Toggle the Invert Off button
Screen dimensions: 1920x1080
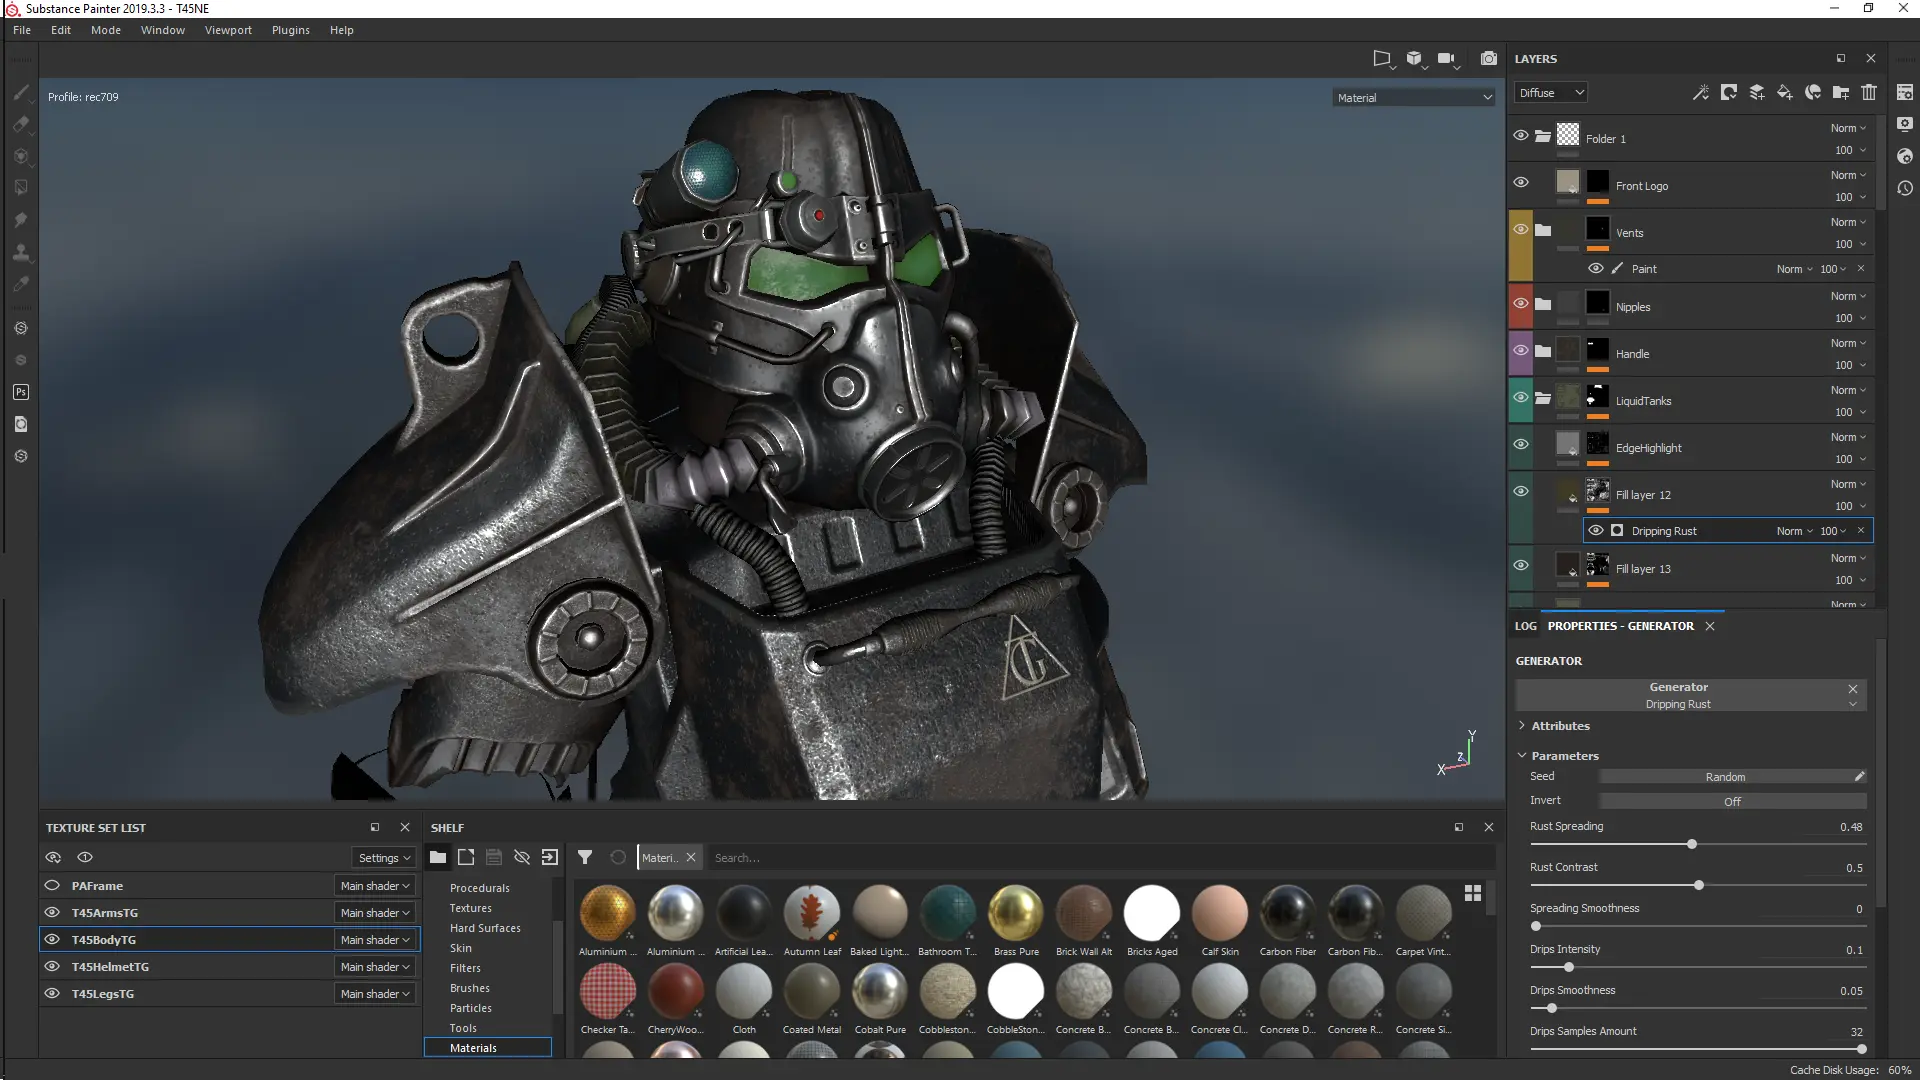(x=1732, y=802)
